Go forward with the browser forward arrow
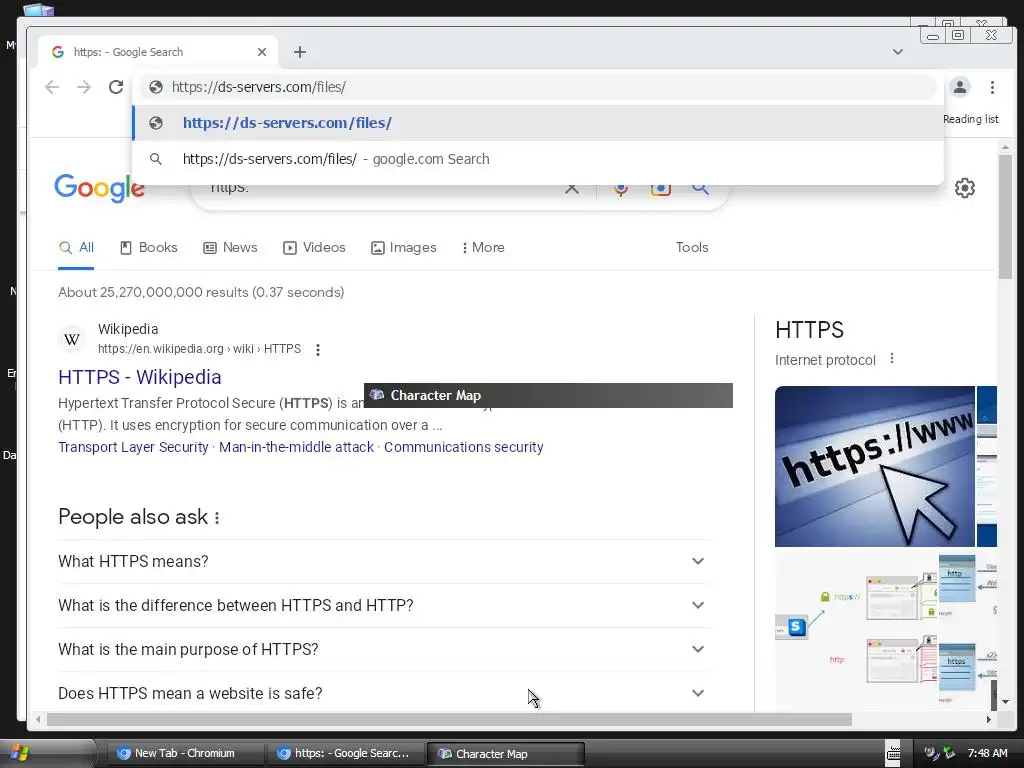The image size is (1024, 768). pos(84,87)
